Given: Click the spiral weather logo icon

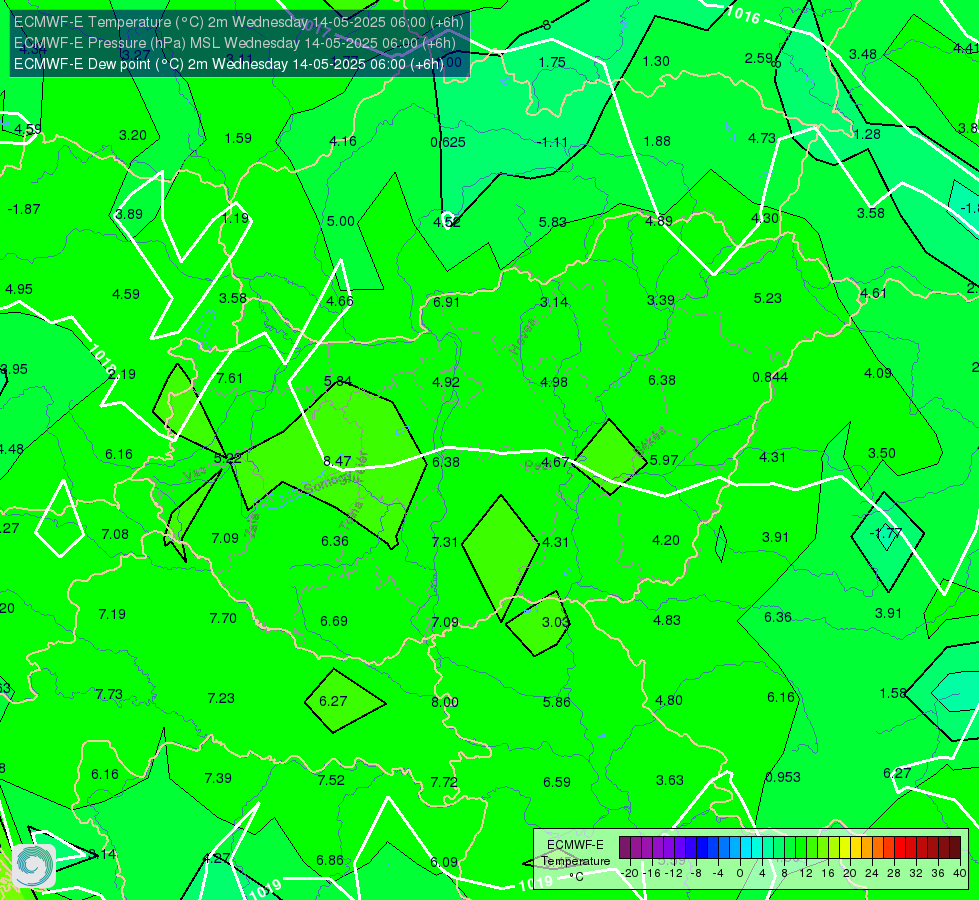Looking at the screenshot, I should click(34, 866).
